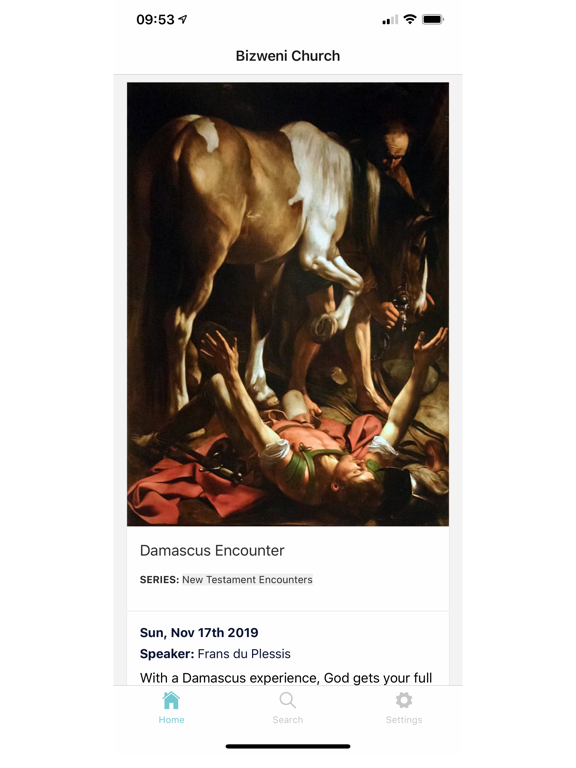Tap the battery indicator icon
The width and height of the screenshot is (576, 768).
coord(433,20)
